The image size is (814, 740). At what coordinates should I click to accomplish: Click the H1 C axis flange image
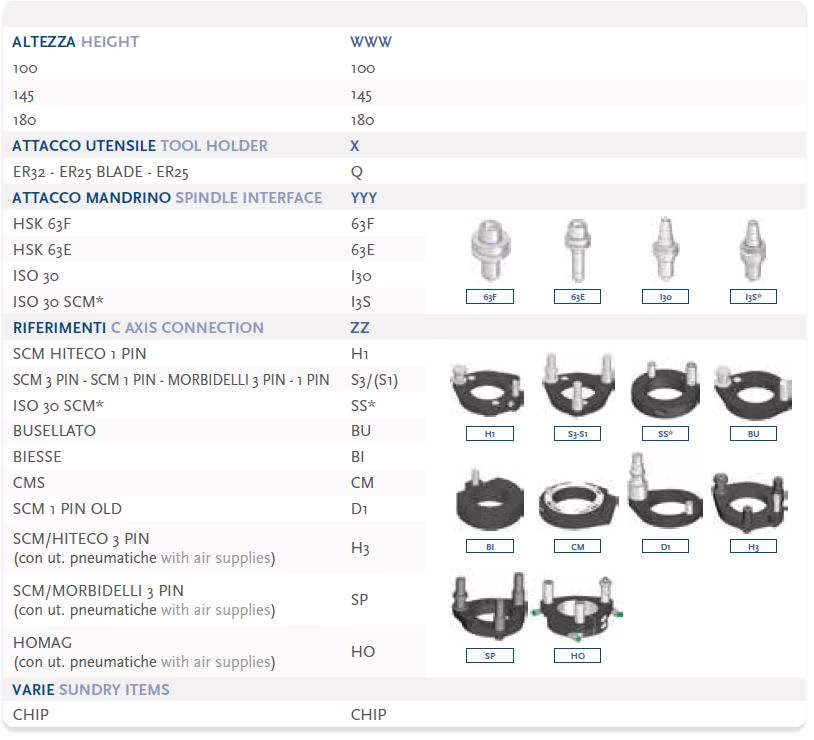[x=490, y=391]
